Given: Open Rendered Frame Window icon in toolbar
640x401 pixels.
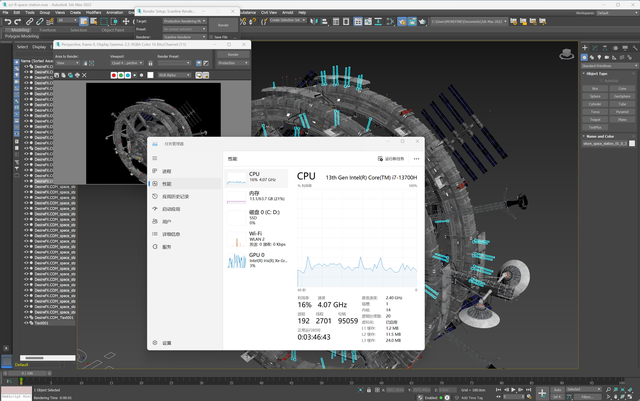Looking at the screenshot, I should point(412,22).
